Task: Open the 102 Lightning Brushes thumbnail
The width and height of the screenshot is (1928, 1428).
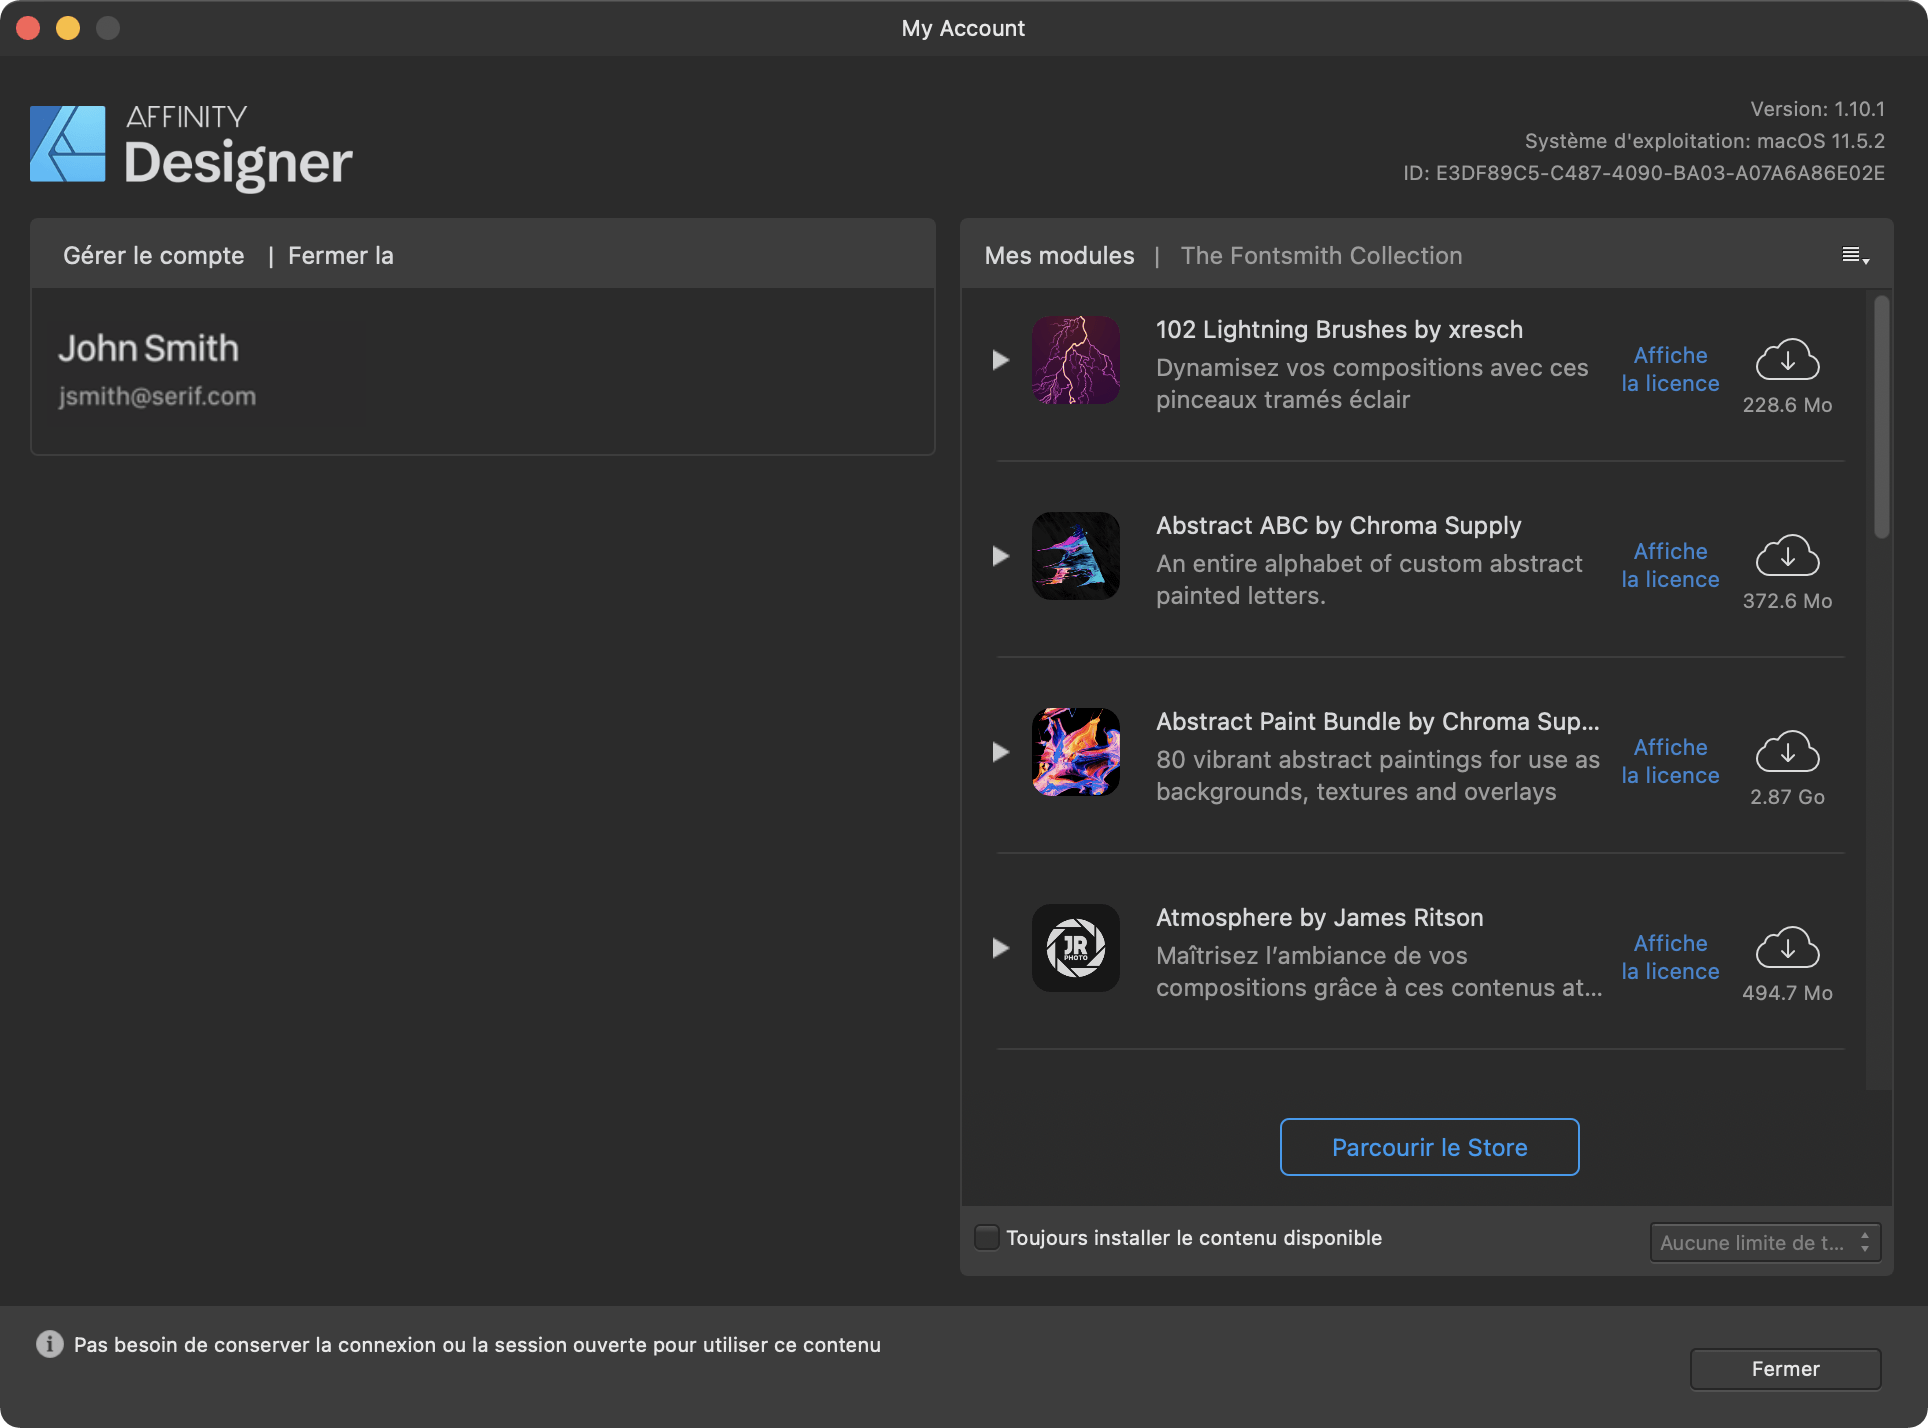Action: point(1076,360)
